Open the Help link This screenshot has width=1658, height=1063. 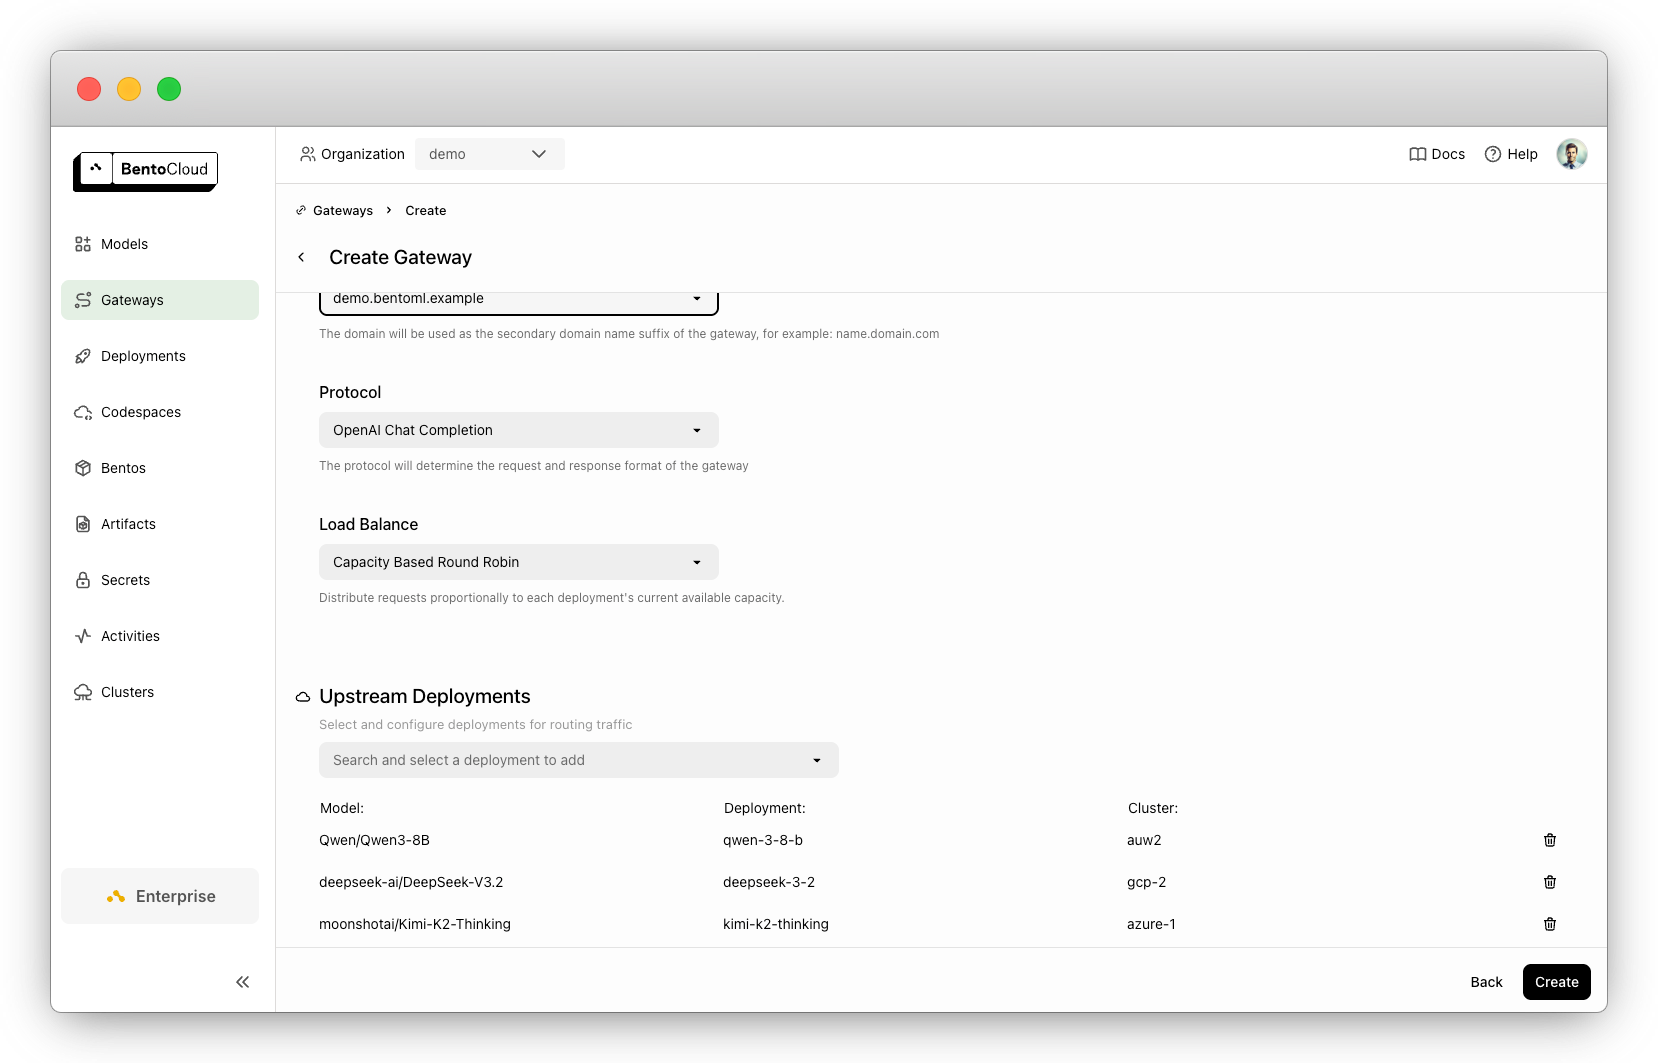1511,154
